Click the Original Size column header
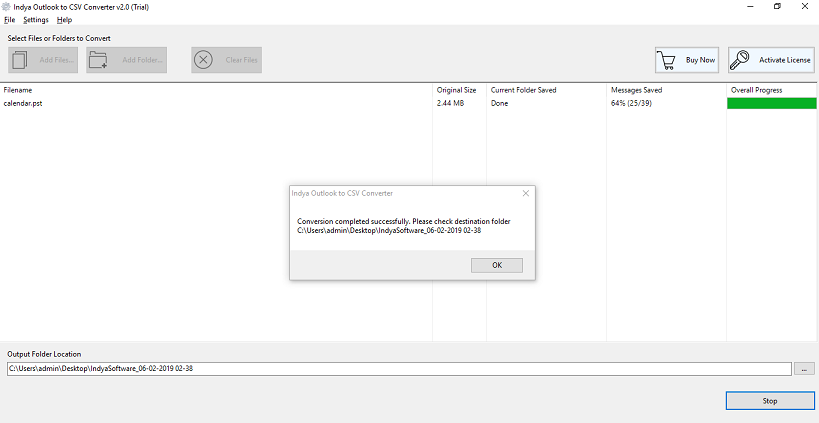The width and height of the screenshot is (819, 423). pyautogui.click(x=457, y=90)
